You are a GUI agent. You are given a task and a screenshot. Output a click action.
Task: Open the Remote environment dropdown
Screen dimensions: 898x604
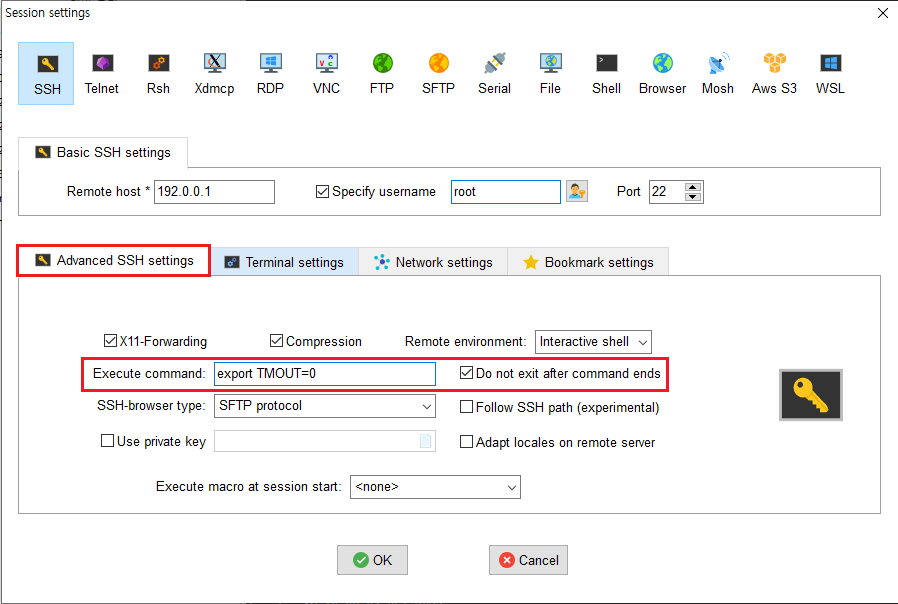pyautogui.click(x=593, y=342)
